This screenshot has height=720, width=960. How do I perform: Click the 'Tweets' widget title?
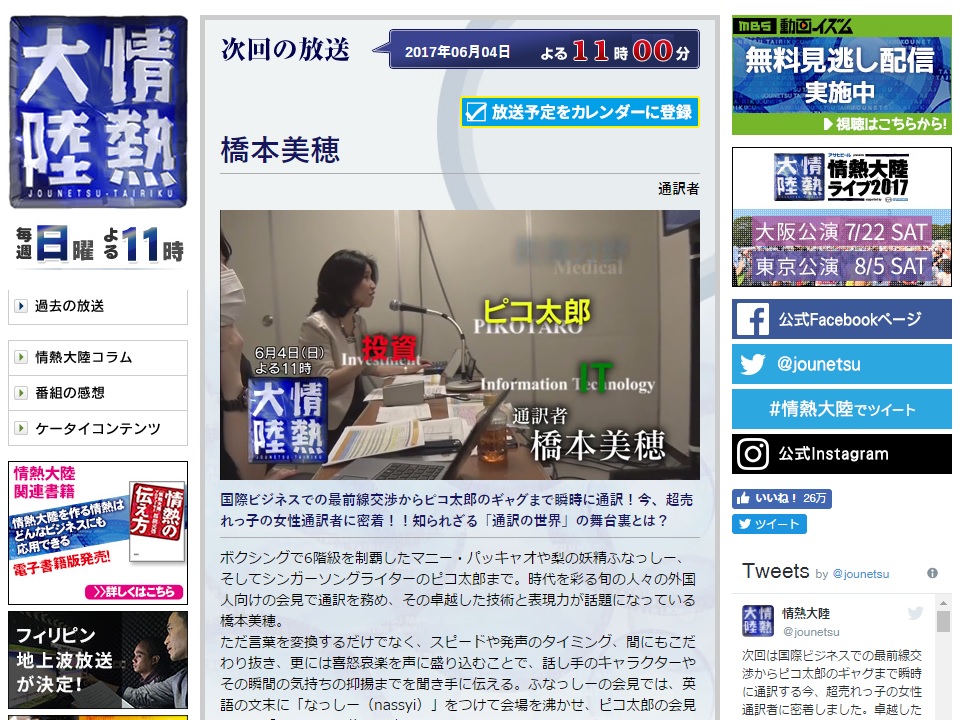coord(776,571)
